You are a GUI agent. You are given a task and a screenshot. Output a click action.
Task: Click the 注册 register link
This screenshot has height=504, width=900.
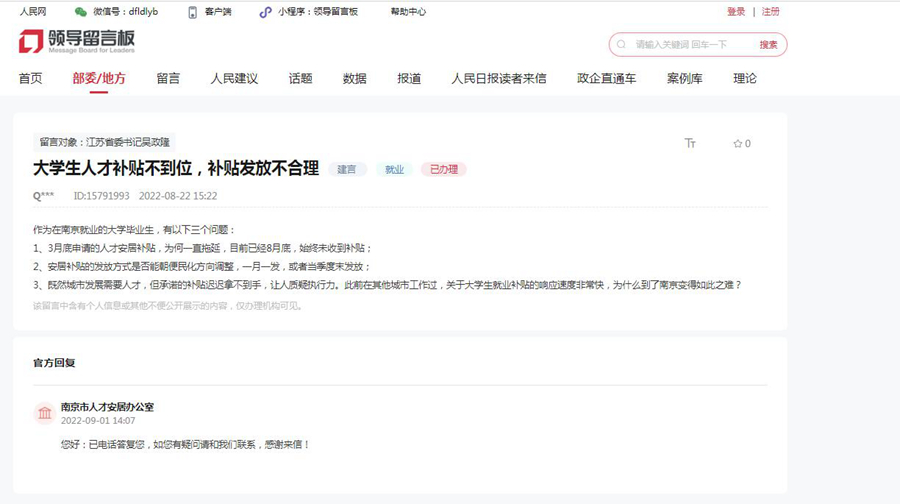pyautogui.click(x=770, y=12)
